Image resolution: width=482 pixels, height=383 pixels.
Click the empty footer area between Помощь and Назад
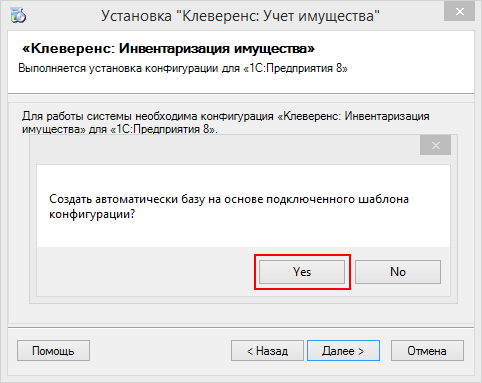[160, 351]
